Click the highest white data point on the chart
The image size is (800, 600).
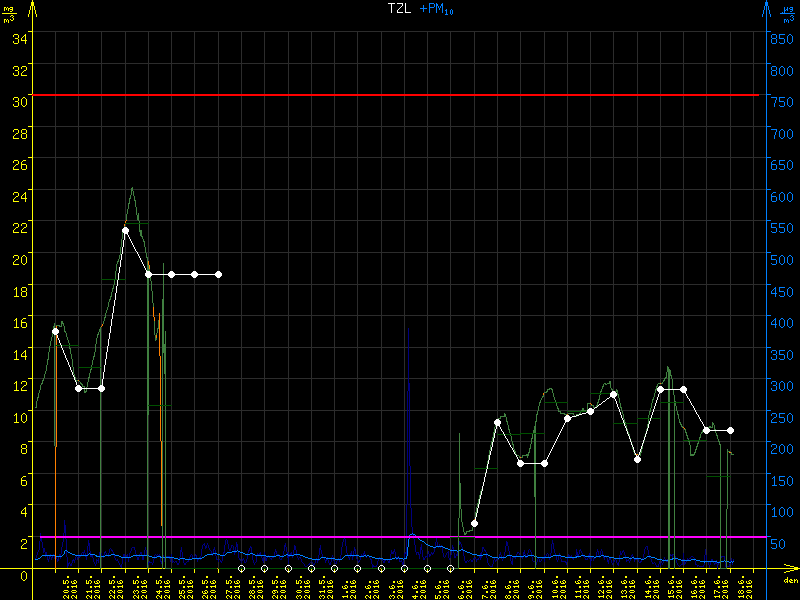pyautogui.click(x=125, y=230)
